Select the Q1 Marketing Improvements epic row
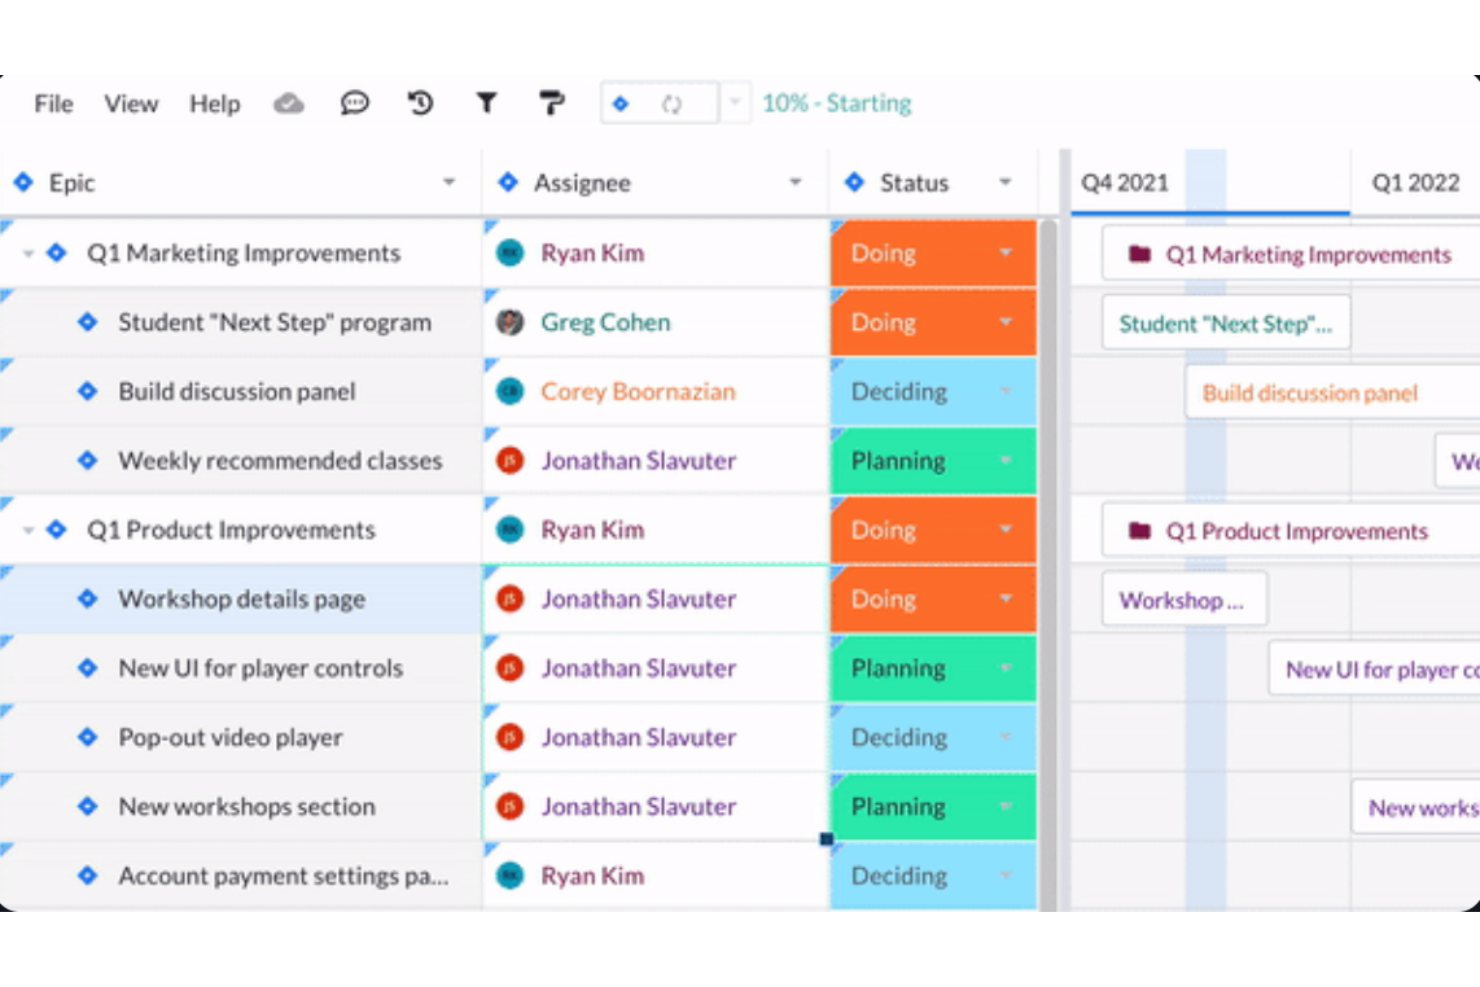 241,253
